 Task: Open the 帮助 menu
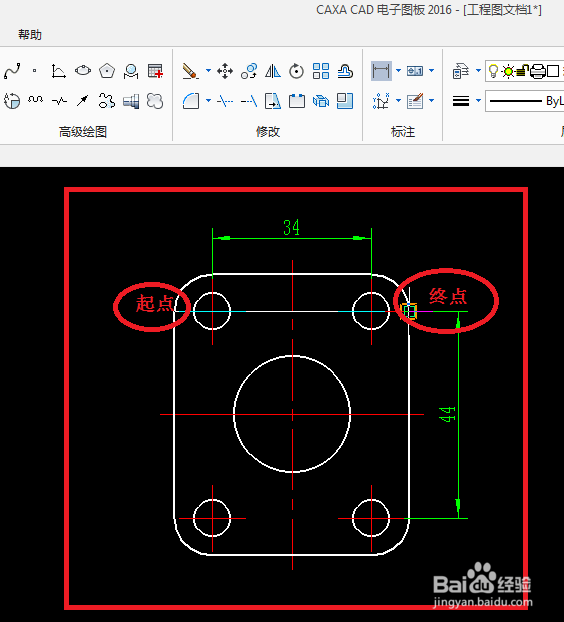click(x=30, y=35)
